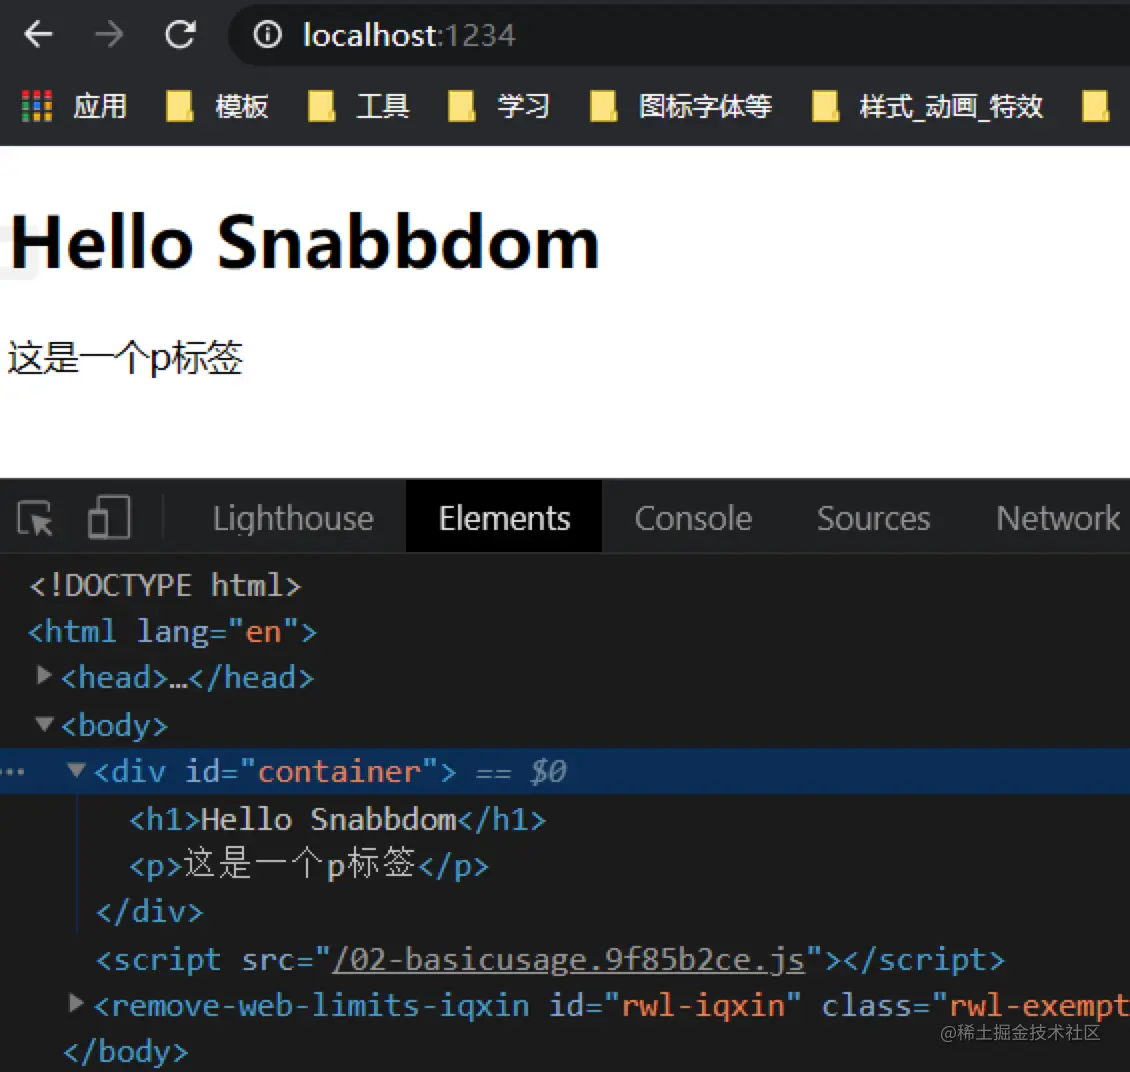
Task: Select the Elements tab
Action: click(x=504, y=518)
